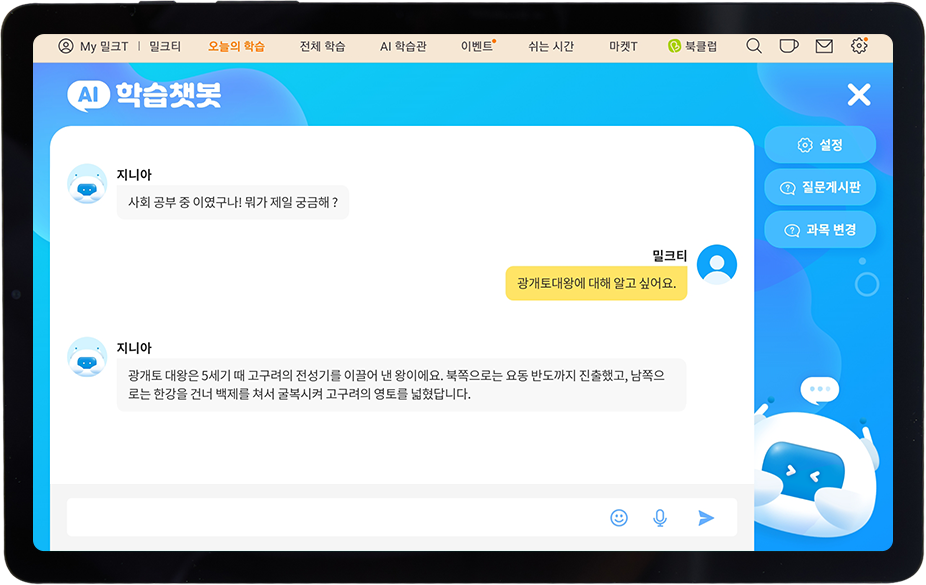926x585 pixels.
Task: Open 전체 학습 menu
Action: [x=322, y=46]
